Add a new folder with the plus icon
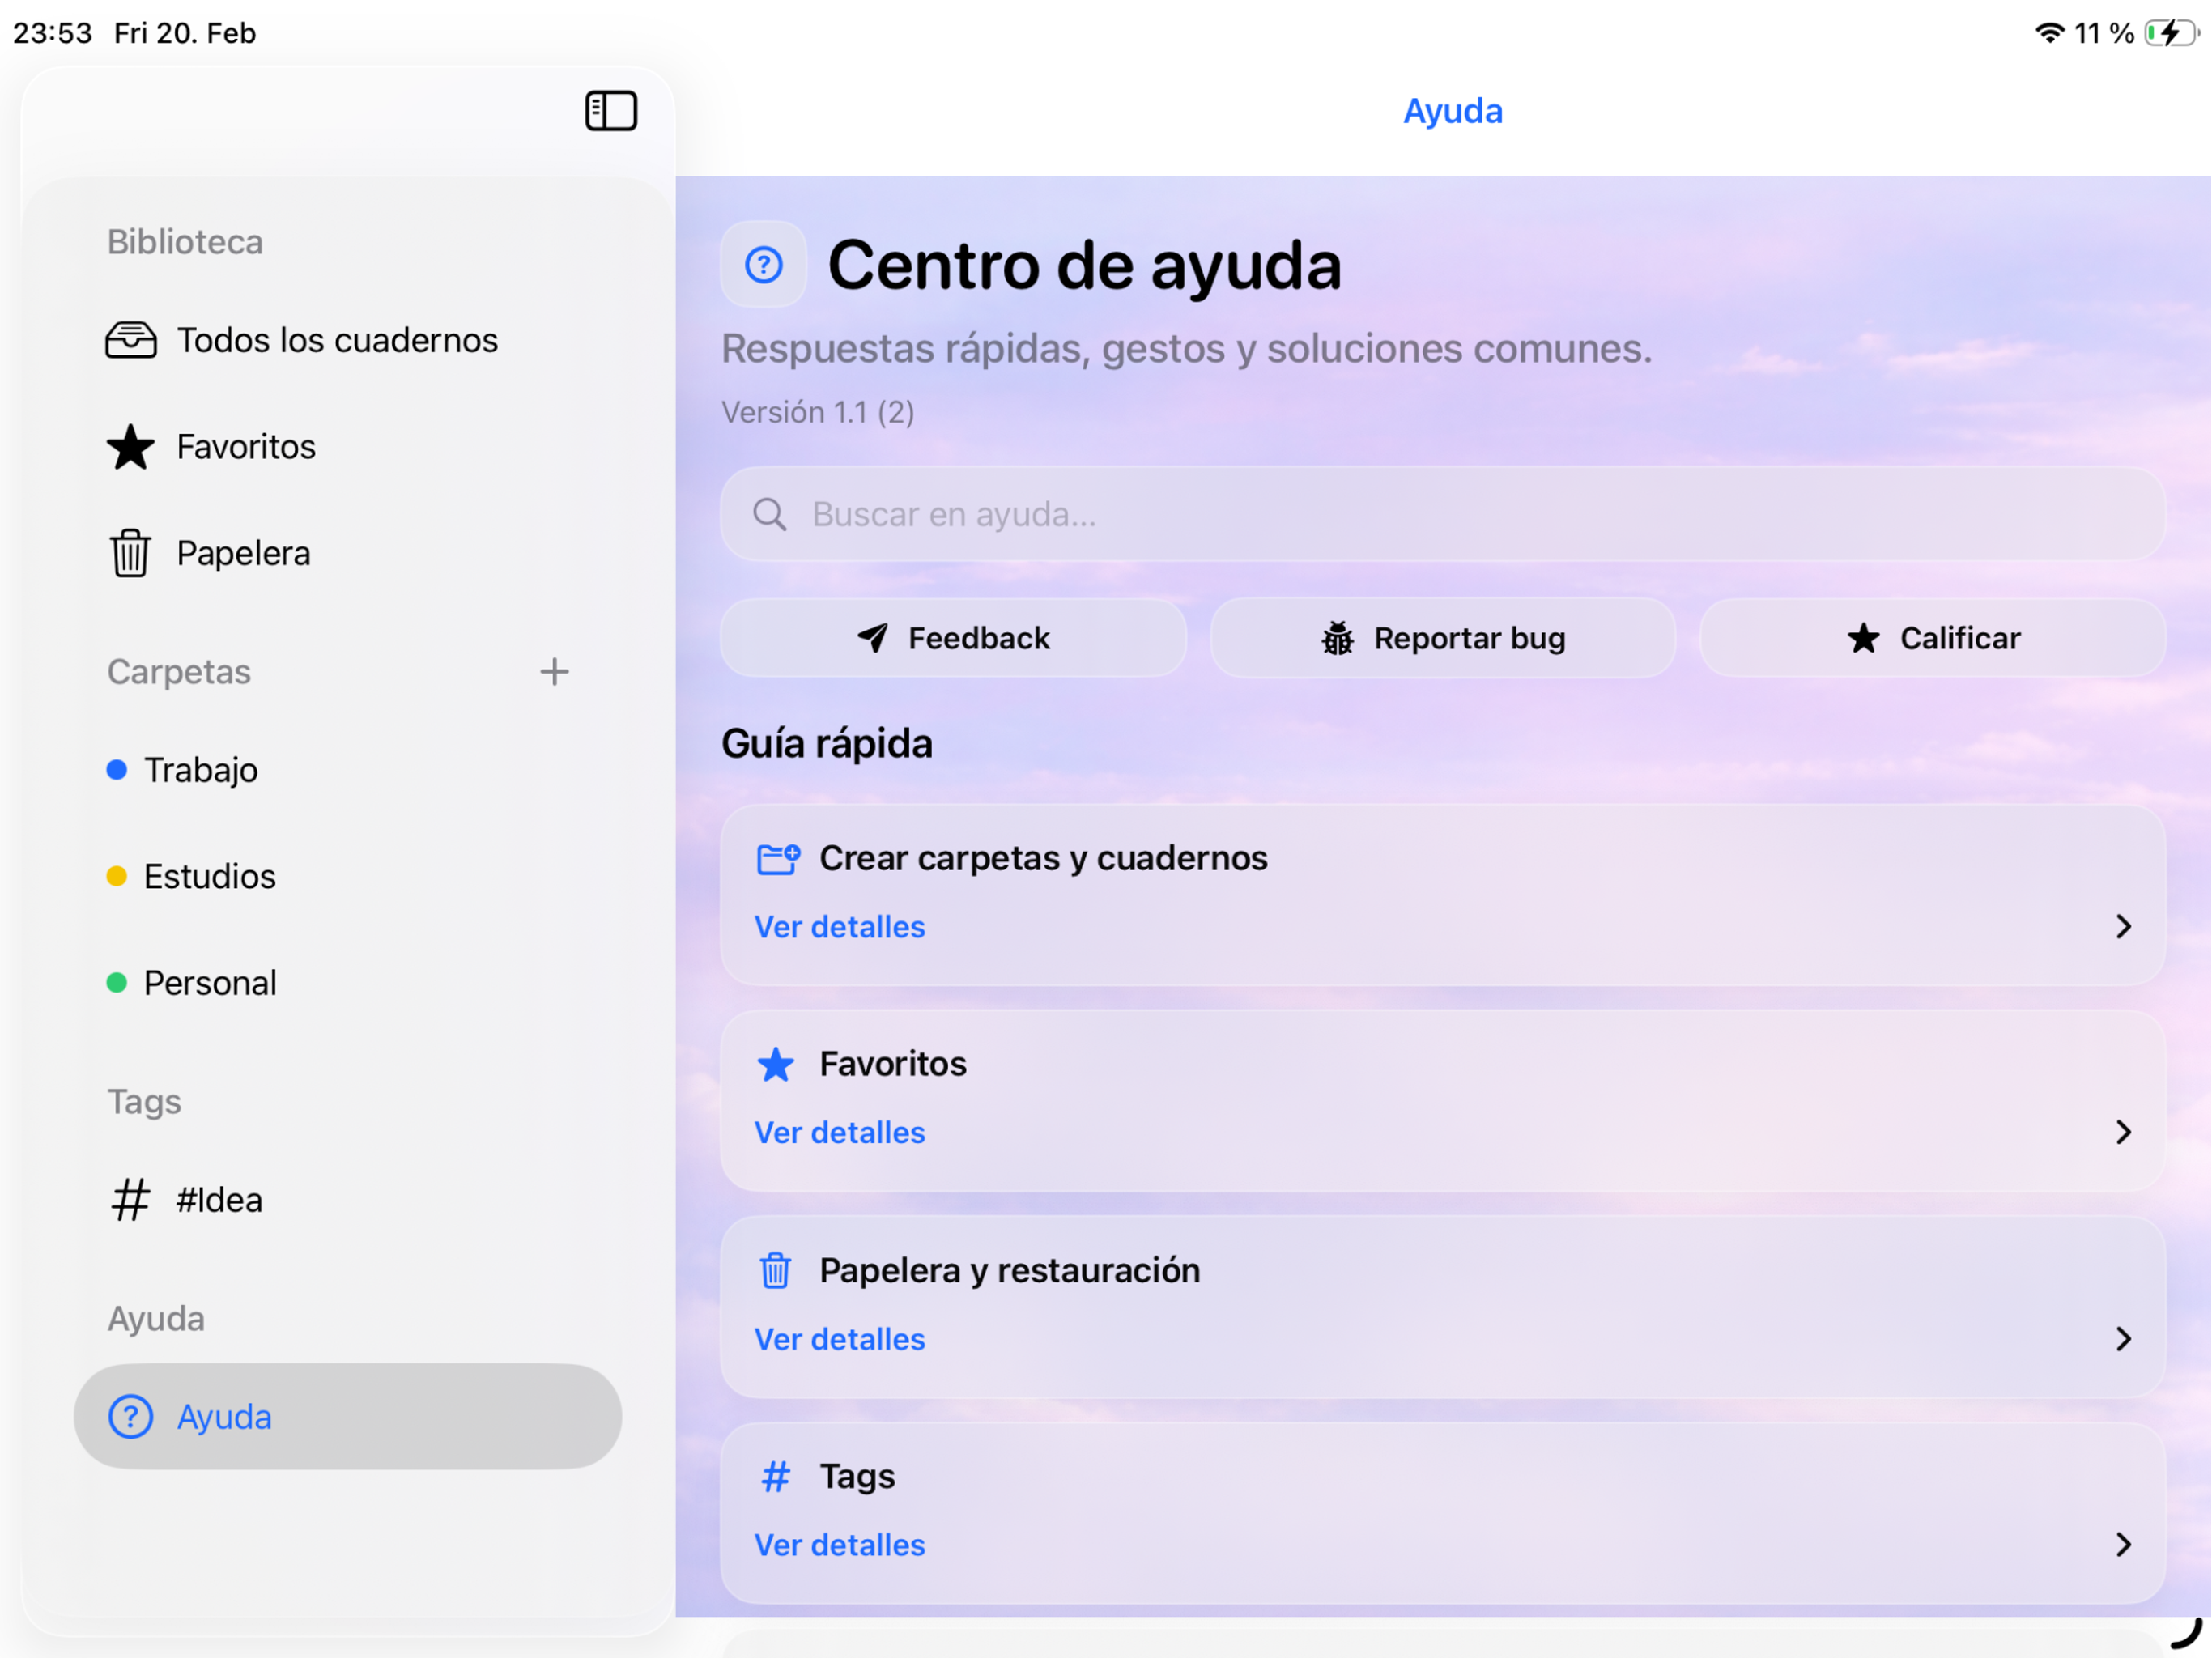 554,671
